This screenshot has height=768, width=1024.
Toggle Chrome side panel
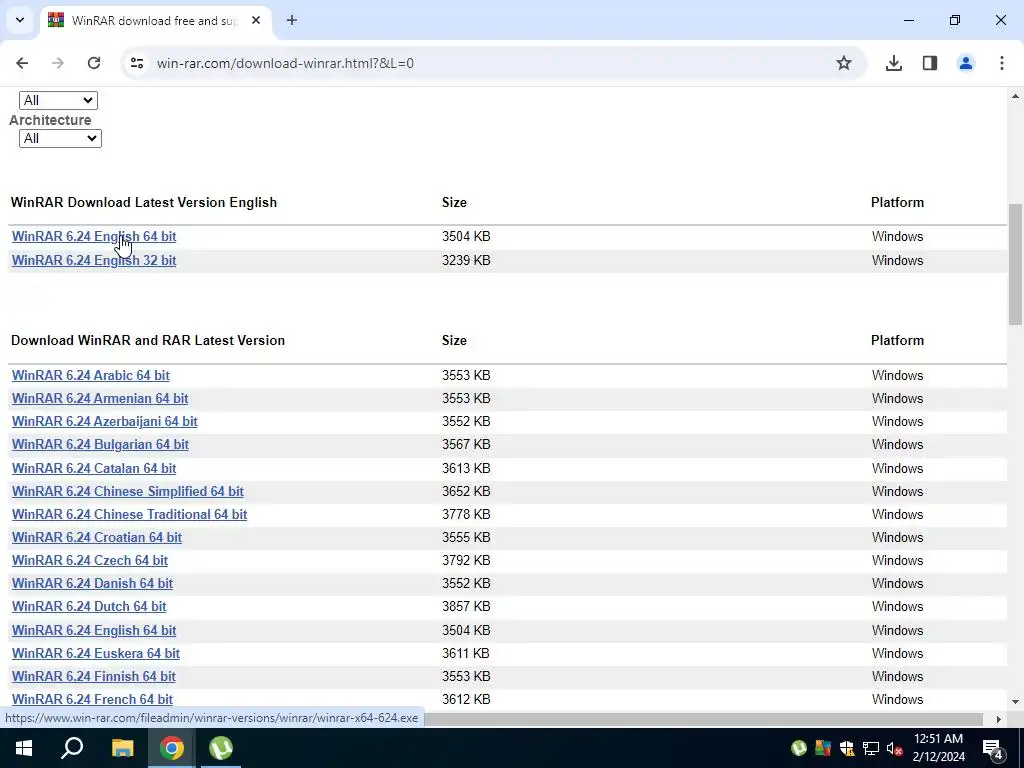[930, 63]
